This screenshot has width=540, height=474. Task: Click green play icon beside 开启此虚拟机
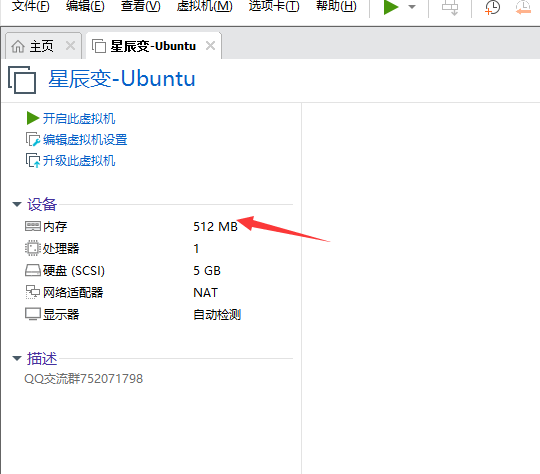point(33,118)
